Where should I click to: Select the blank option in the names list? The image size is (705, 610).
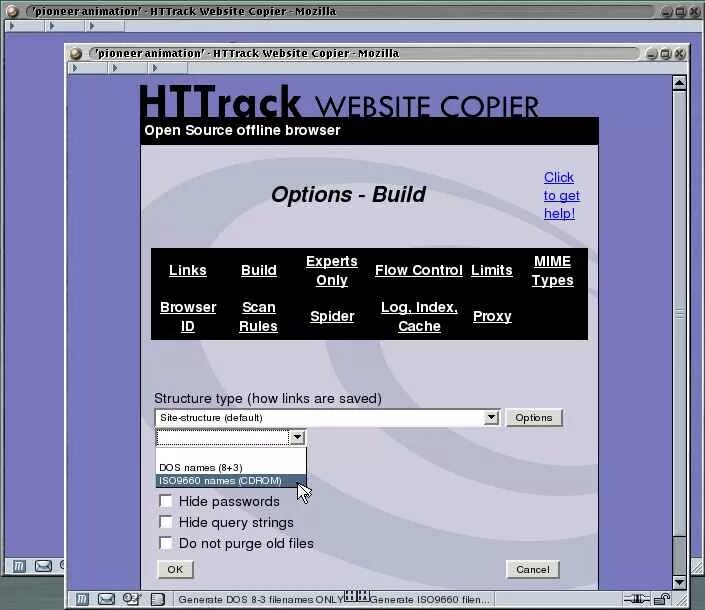coord(231,454)
